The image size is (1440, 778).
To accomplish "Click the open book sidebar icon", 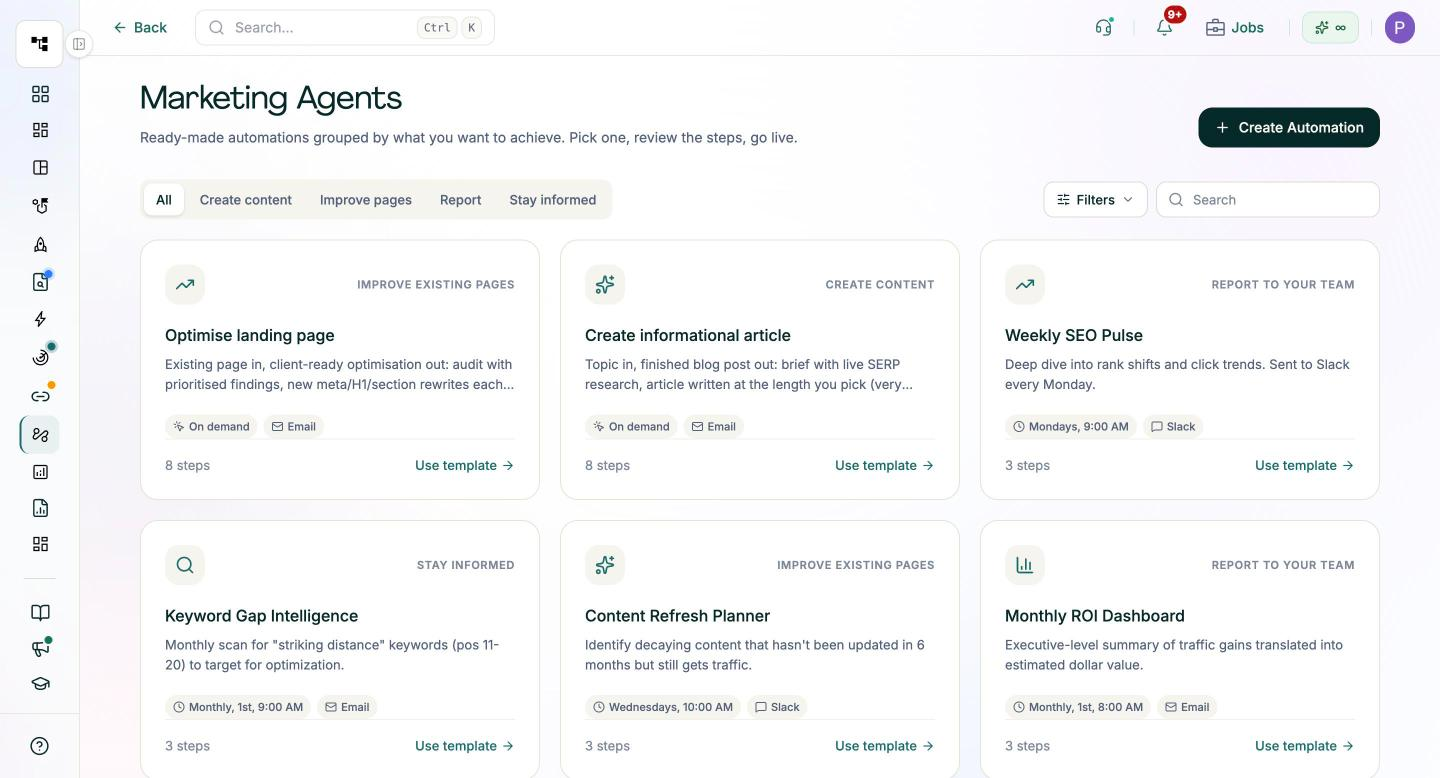I will (40, 612).
